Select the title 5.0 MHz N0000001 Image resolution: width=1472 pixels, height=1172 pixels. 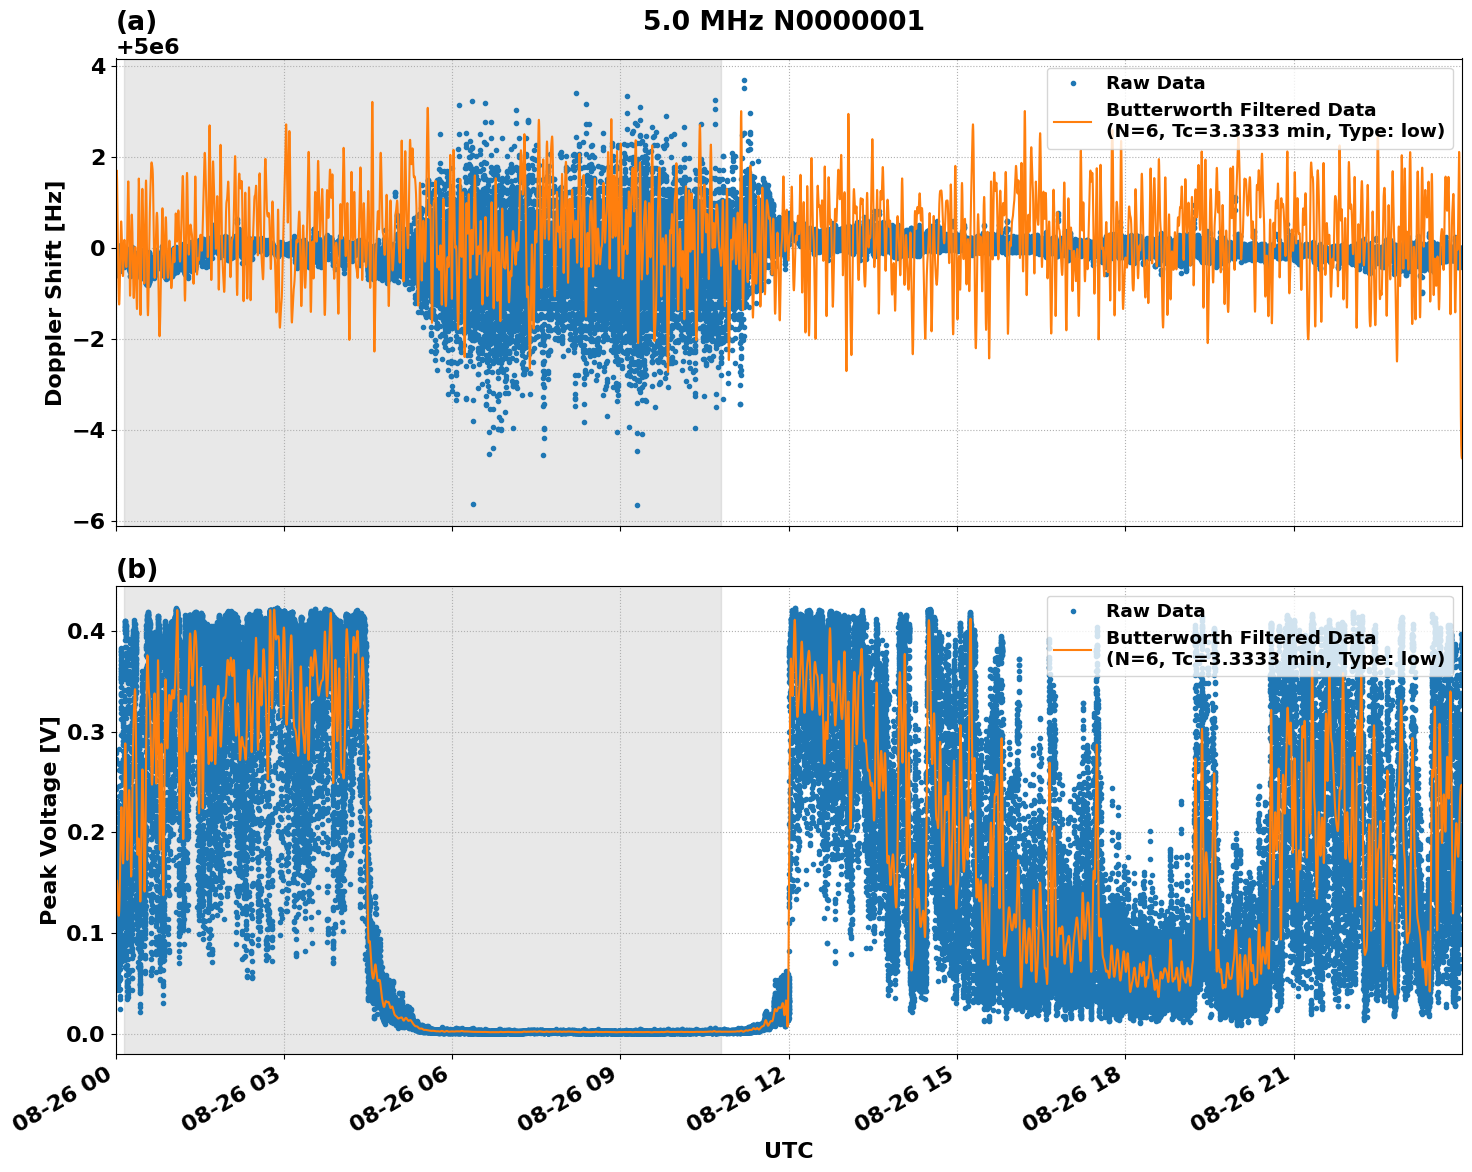click(x=785, y=18)
